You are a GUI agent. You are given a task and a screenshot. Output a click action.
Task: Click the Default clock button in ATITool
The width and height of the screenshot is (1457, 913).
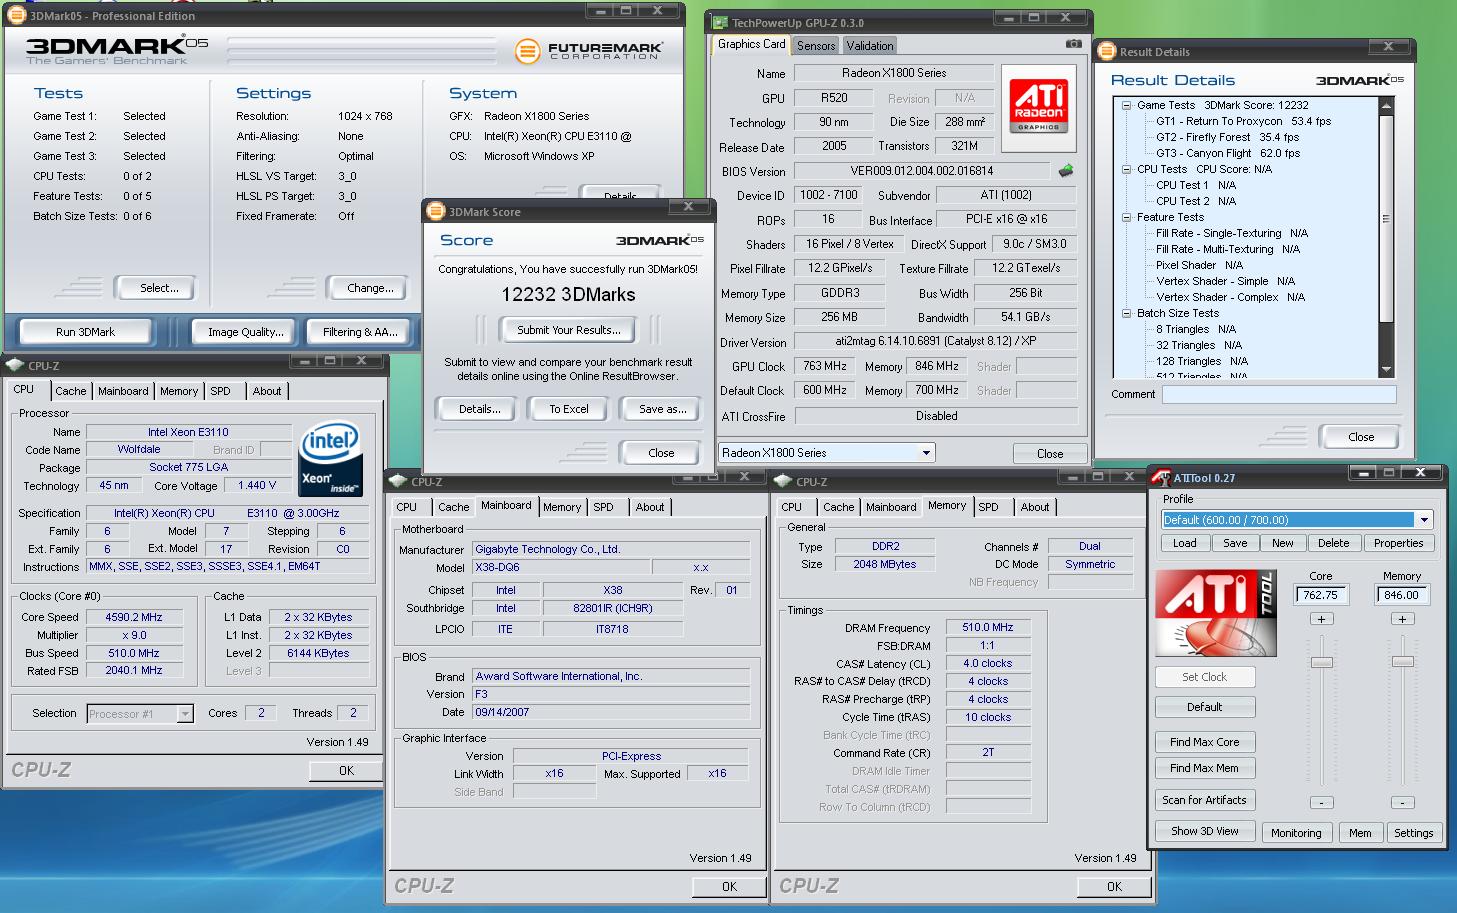tap(1204, 707)
